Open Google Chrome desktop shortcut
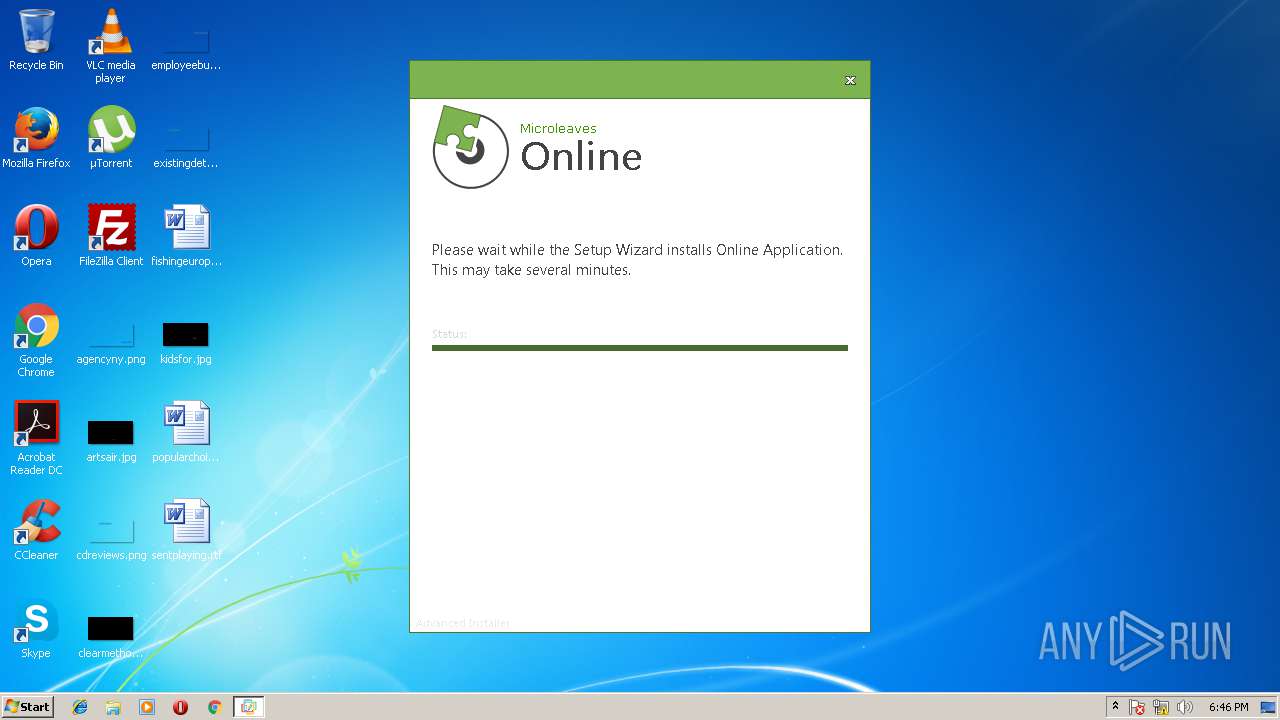This screenshot has width=1280, height=720. tap(36, 340)
